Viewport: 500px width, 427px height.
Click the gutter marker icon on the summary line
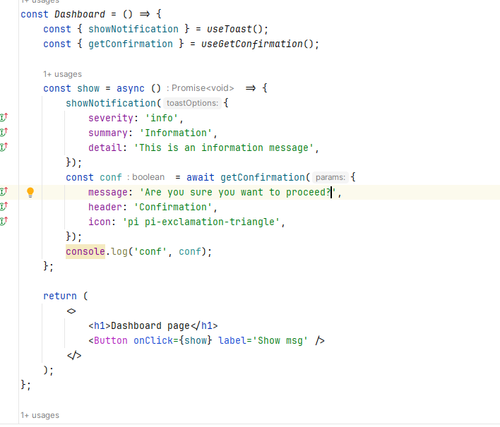click(4, 132)
